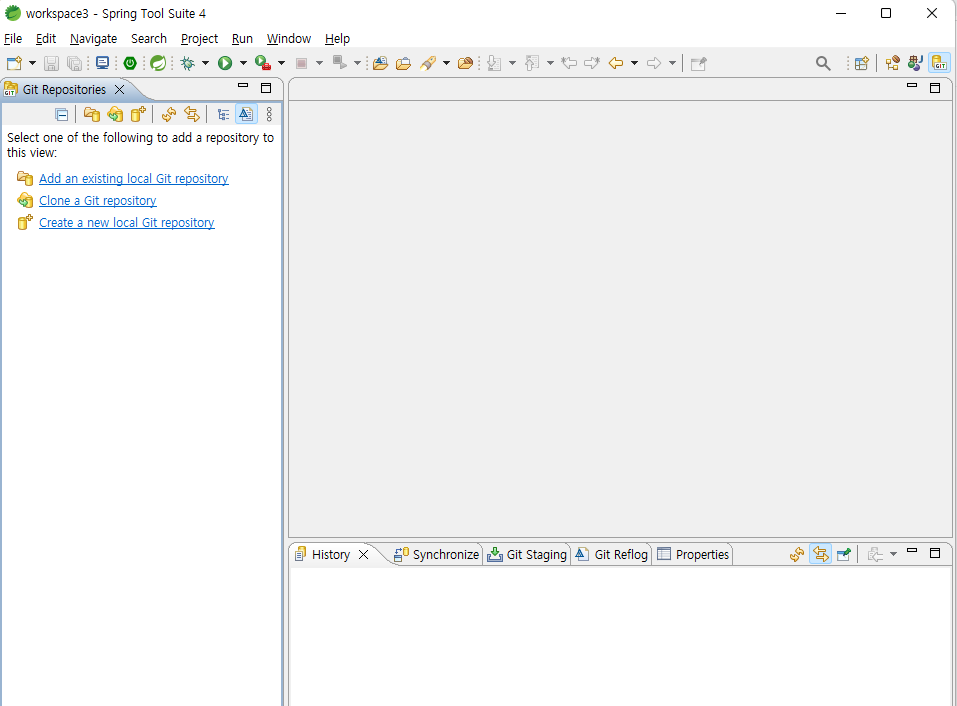Click the Save disk icon in the toolbar
This screenshot has height=706, width=957.
pos(51,63)
